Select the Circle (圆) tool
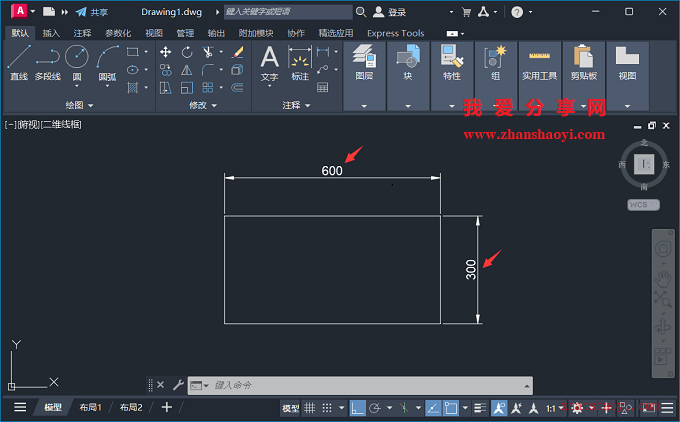 point(77,61)
